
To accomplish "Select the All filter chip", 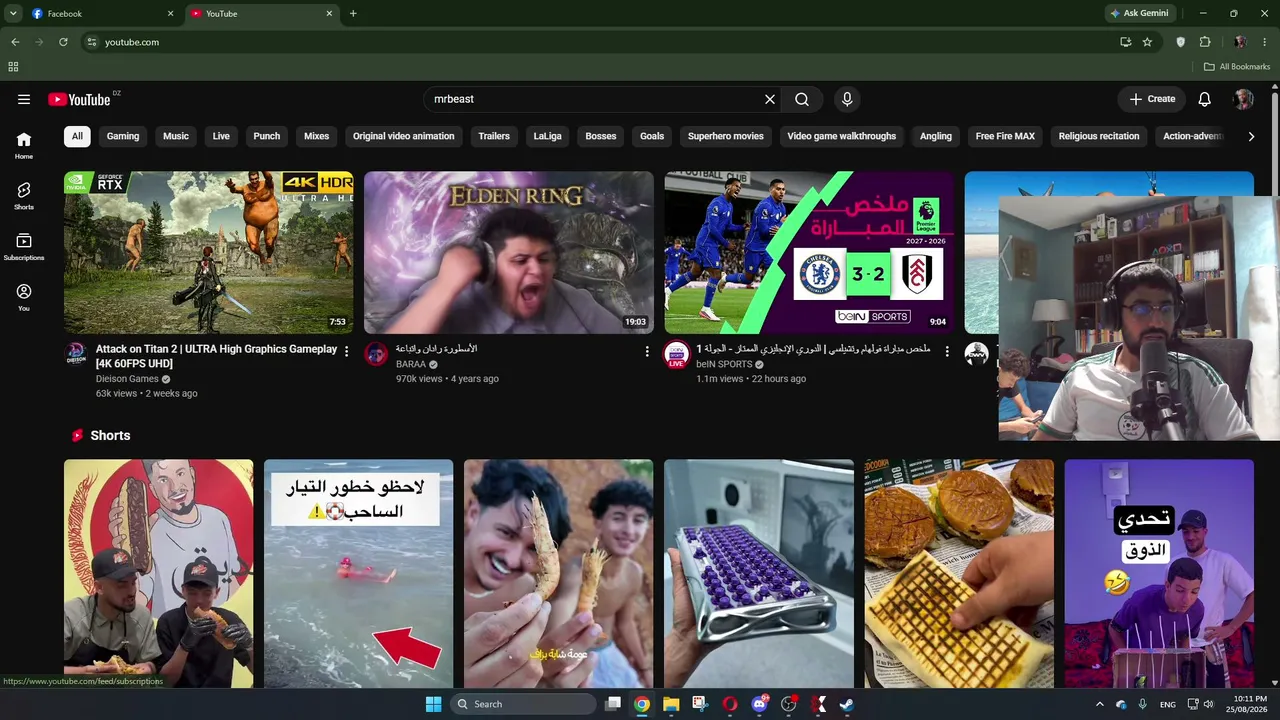I will pos(77,136).
